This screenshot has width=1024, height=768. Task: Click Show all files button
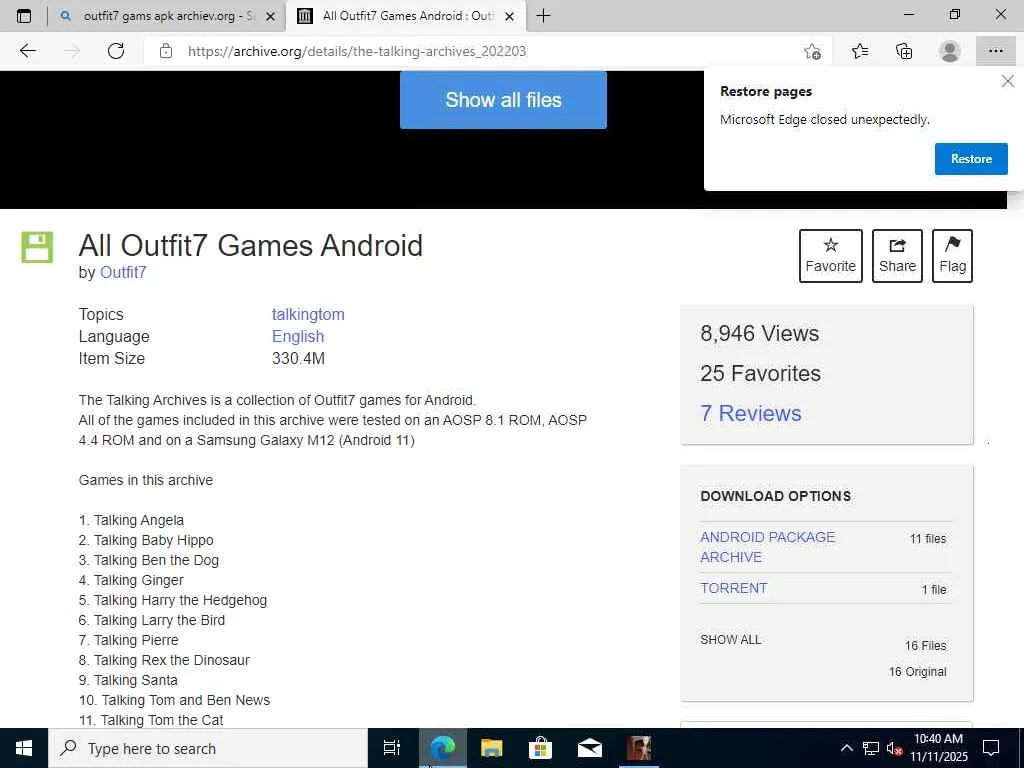[x=503, y=100]
